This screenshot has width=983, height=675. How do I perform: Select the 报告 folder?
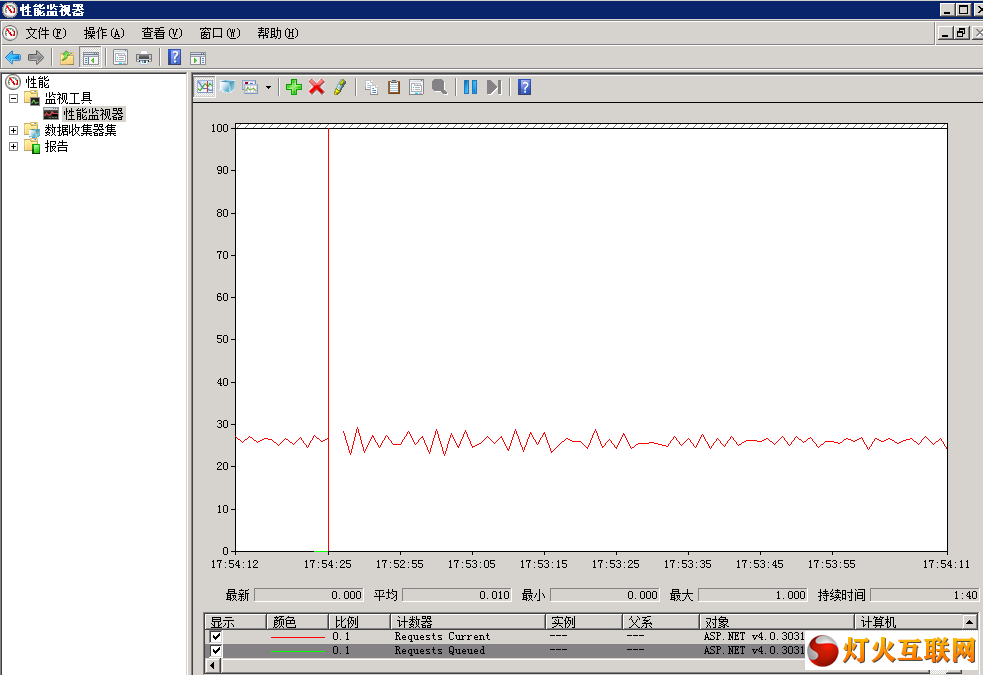56,147
